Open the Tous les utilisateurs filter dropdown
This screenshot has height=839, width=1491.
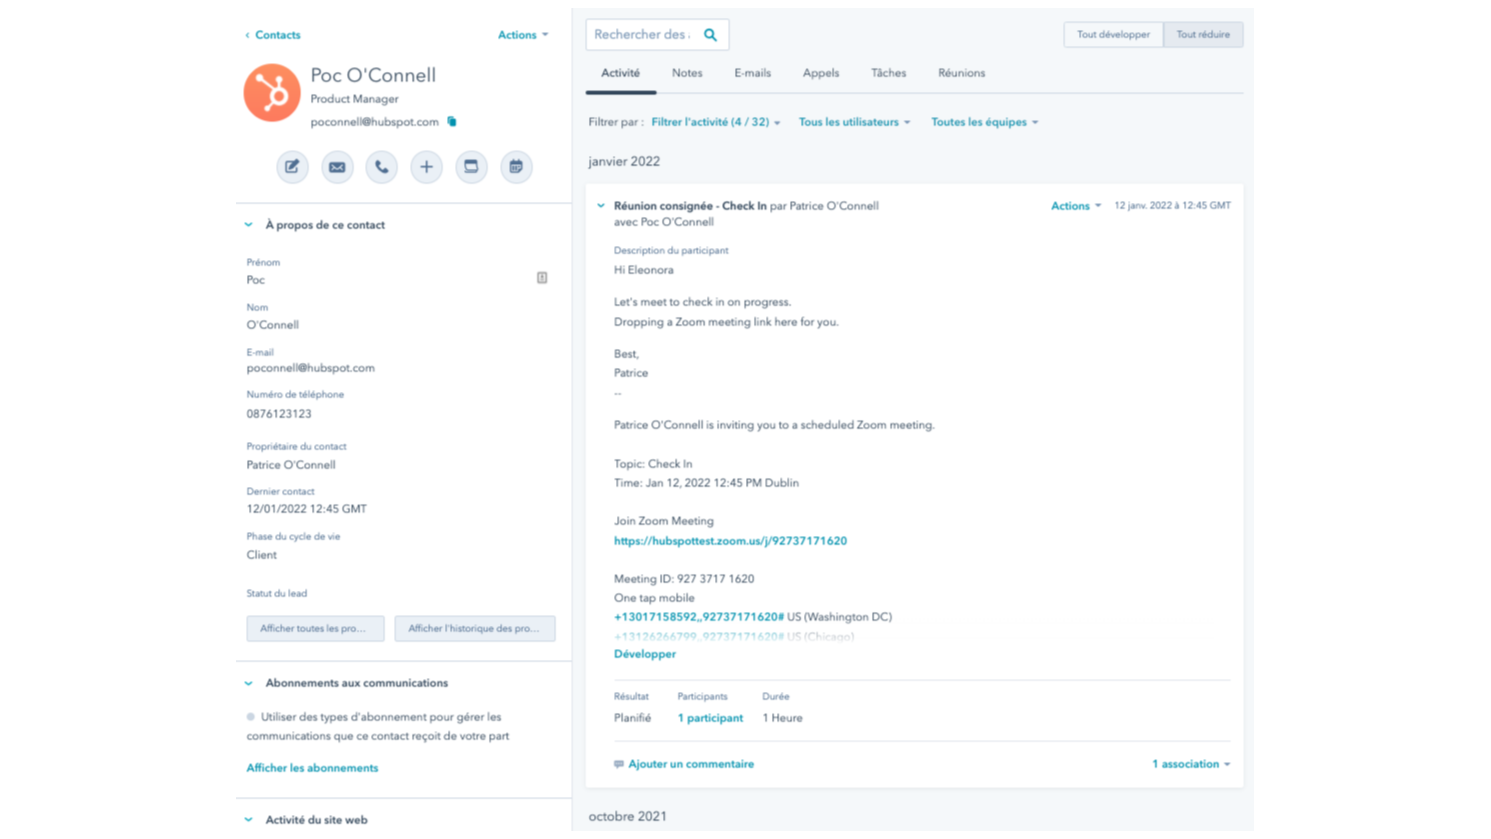[x=854, y=121]
